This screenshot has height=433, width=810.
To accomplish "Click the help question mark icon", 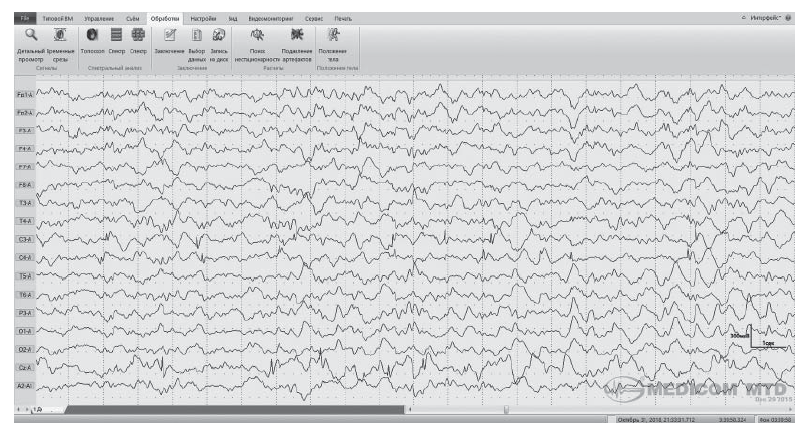I will 801,18.
